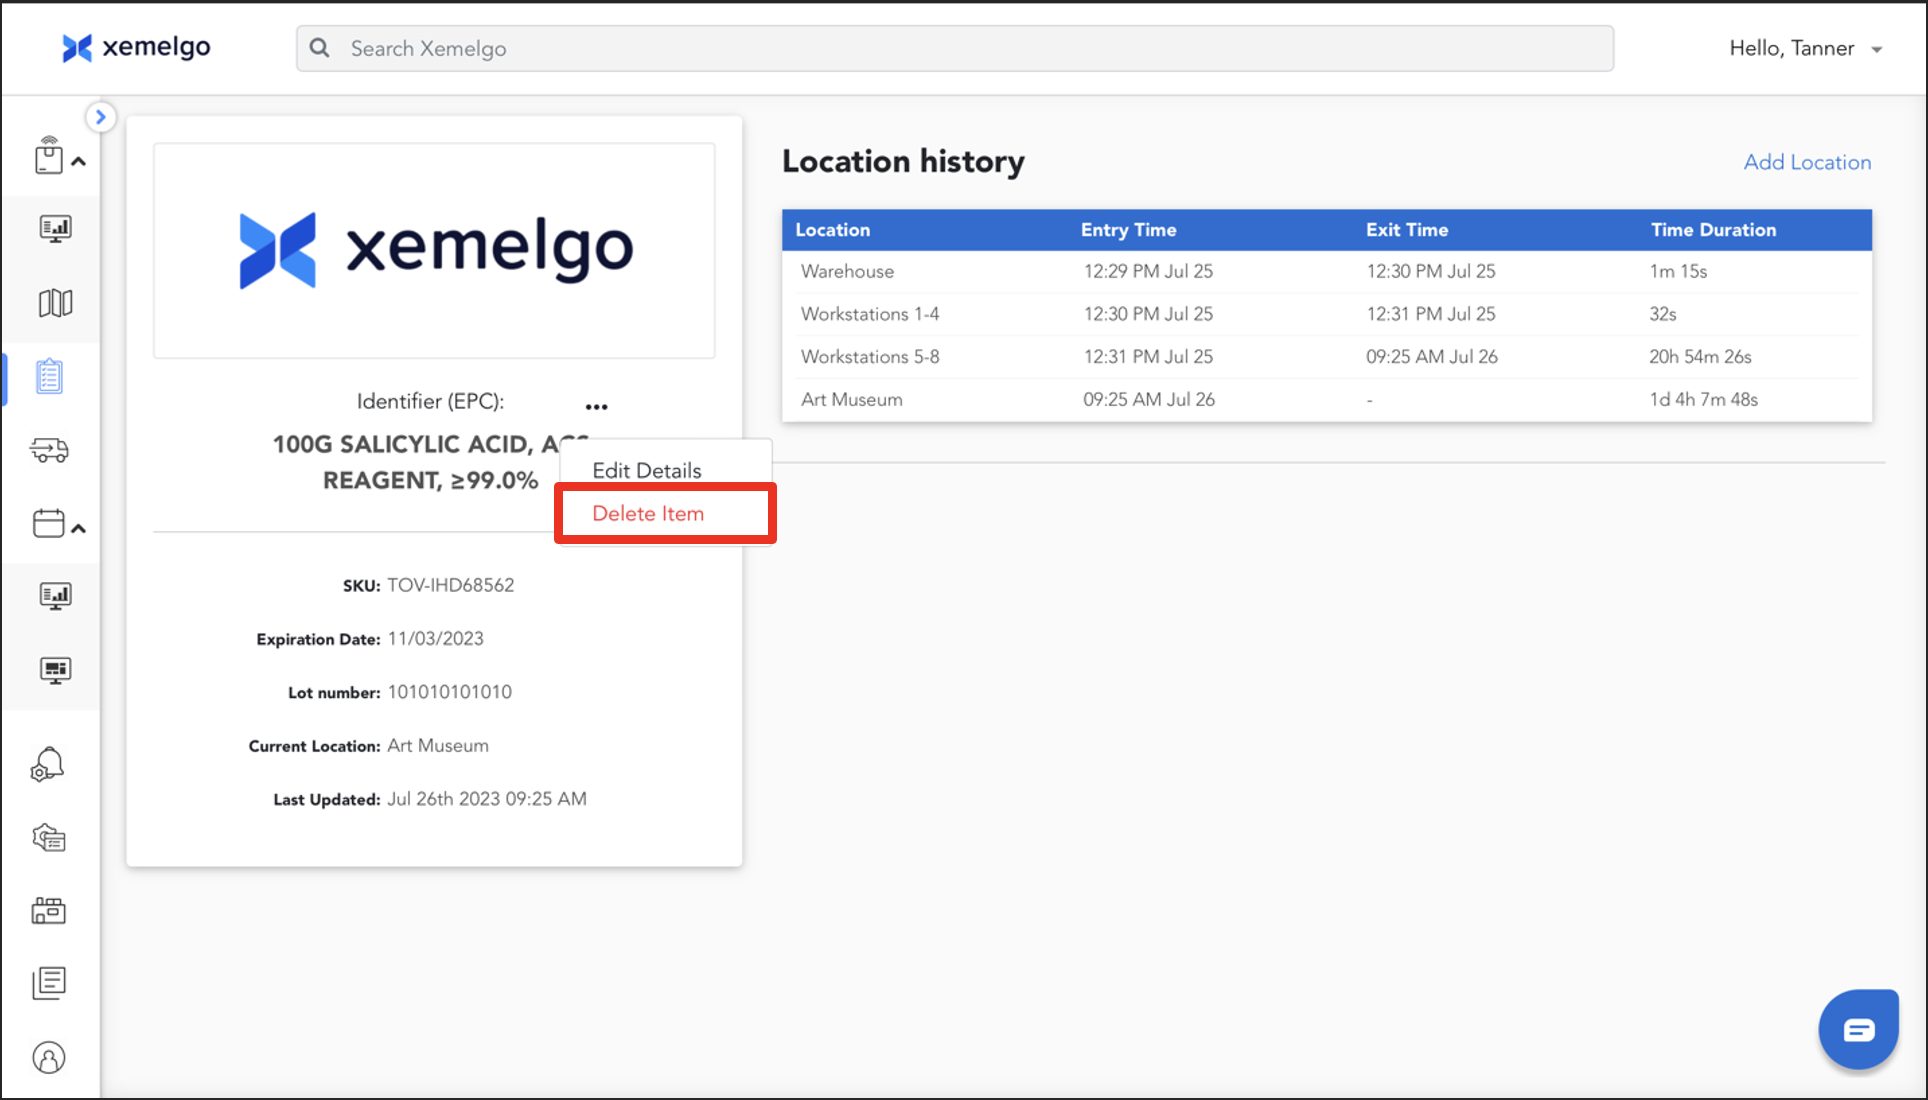Select the Art Museum location row
Image resolution: width=1928 pixels, height=1100 pixels.
coord(852,399)
